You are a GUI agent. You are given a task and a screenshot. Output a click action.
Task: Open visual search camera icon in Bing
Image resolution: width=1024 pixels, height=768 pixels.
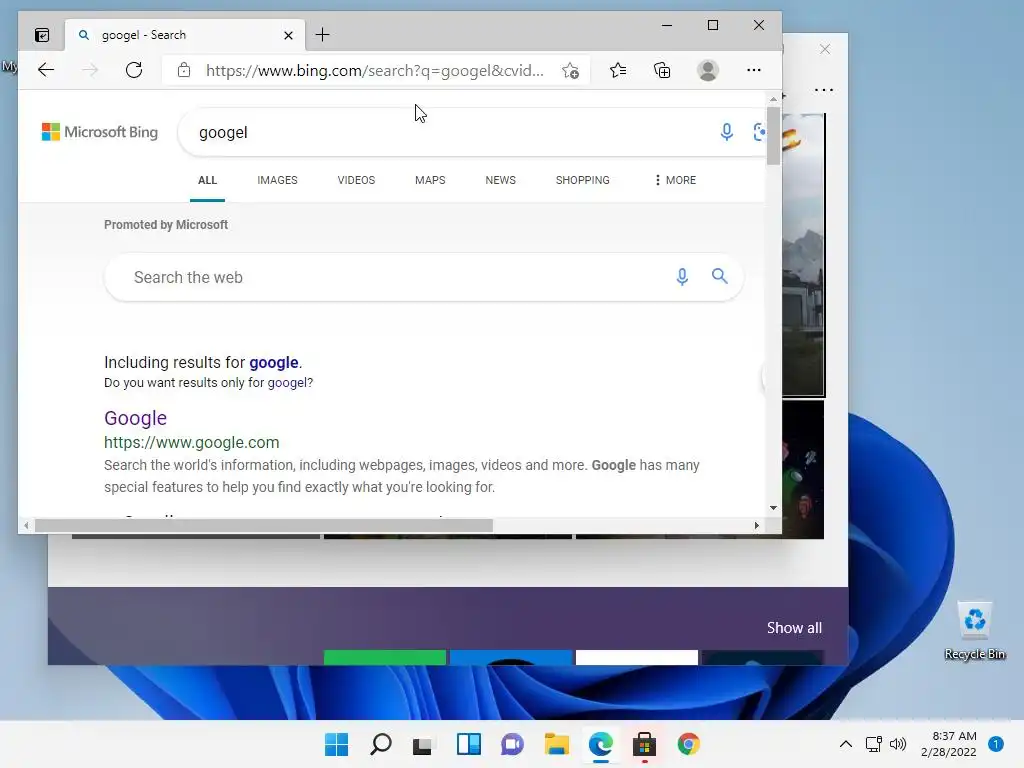[759, 132]
